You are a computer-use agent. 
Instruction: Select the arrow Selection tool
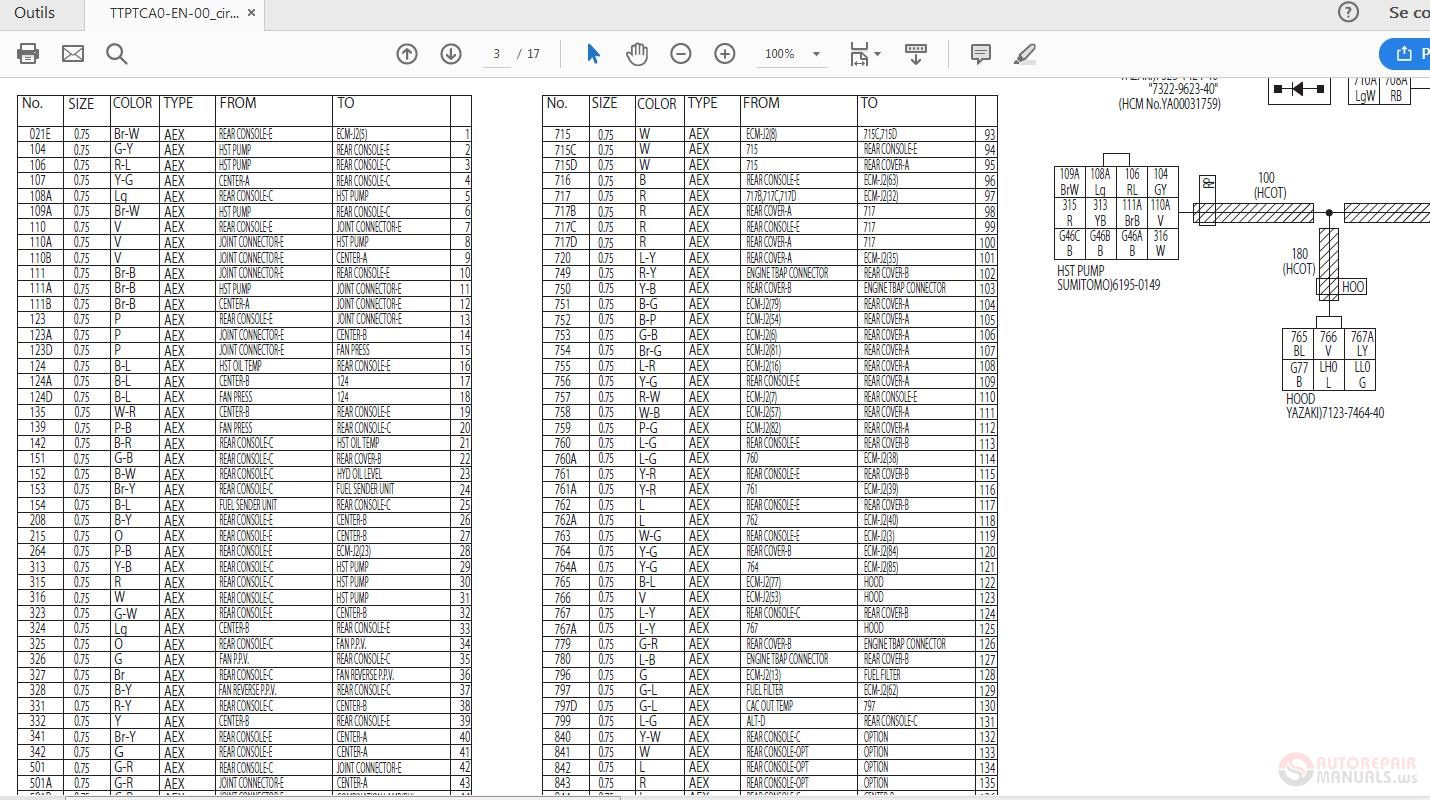[593, 54]
